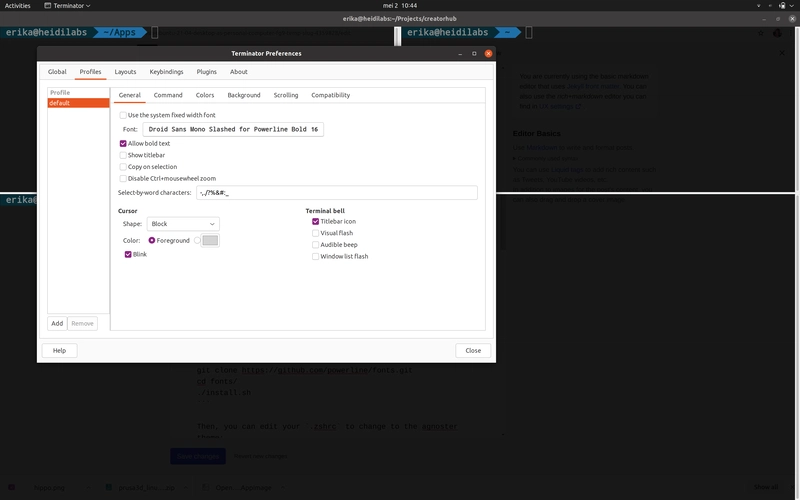Viewport: 800px width, 500px height.
Task: Open the Terminator menu dropdown arrow
Action: click(x=88, y=6)
